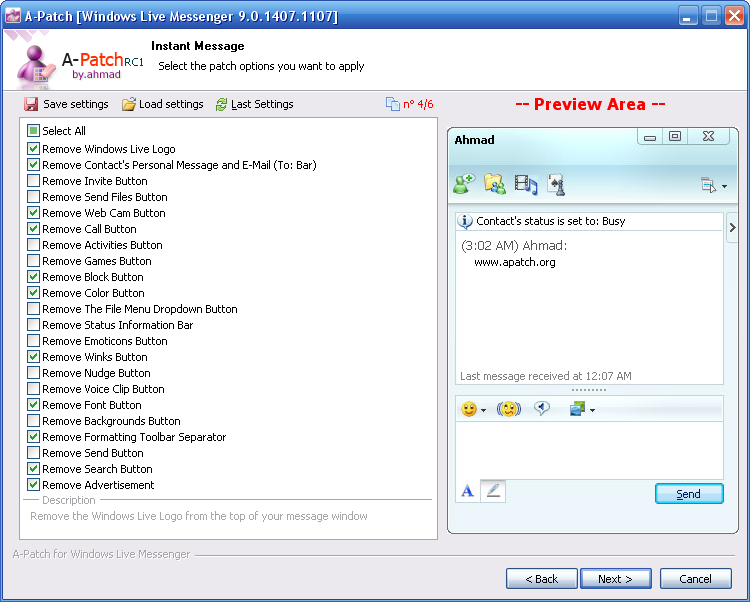Click the Activities film-and-music icon
The height and width of the screenshot is (602, 750).
tap(526, 183)
